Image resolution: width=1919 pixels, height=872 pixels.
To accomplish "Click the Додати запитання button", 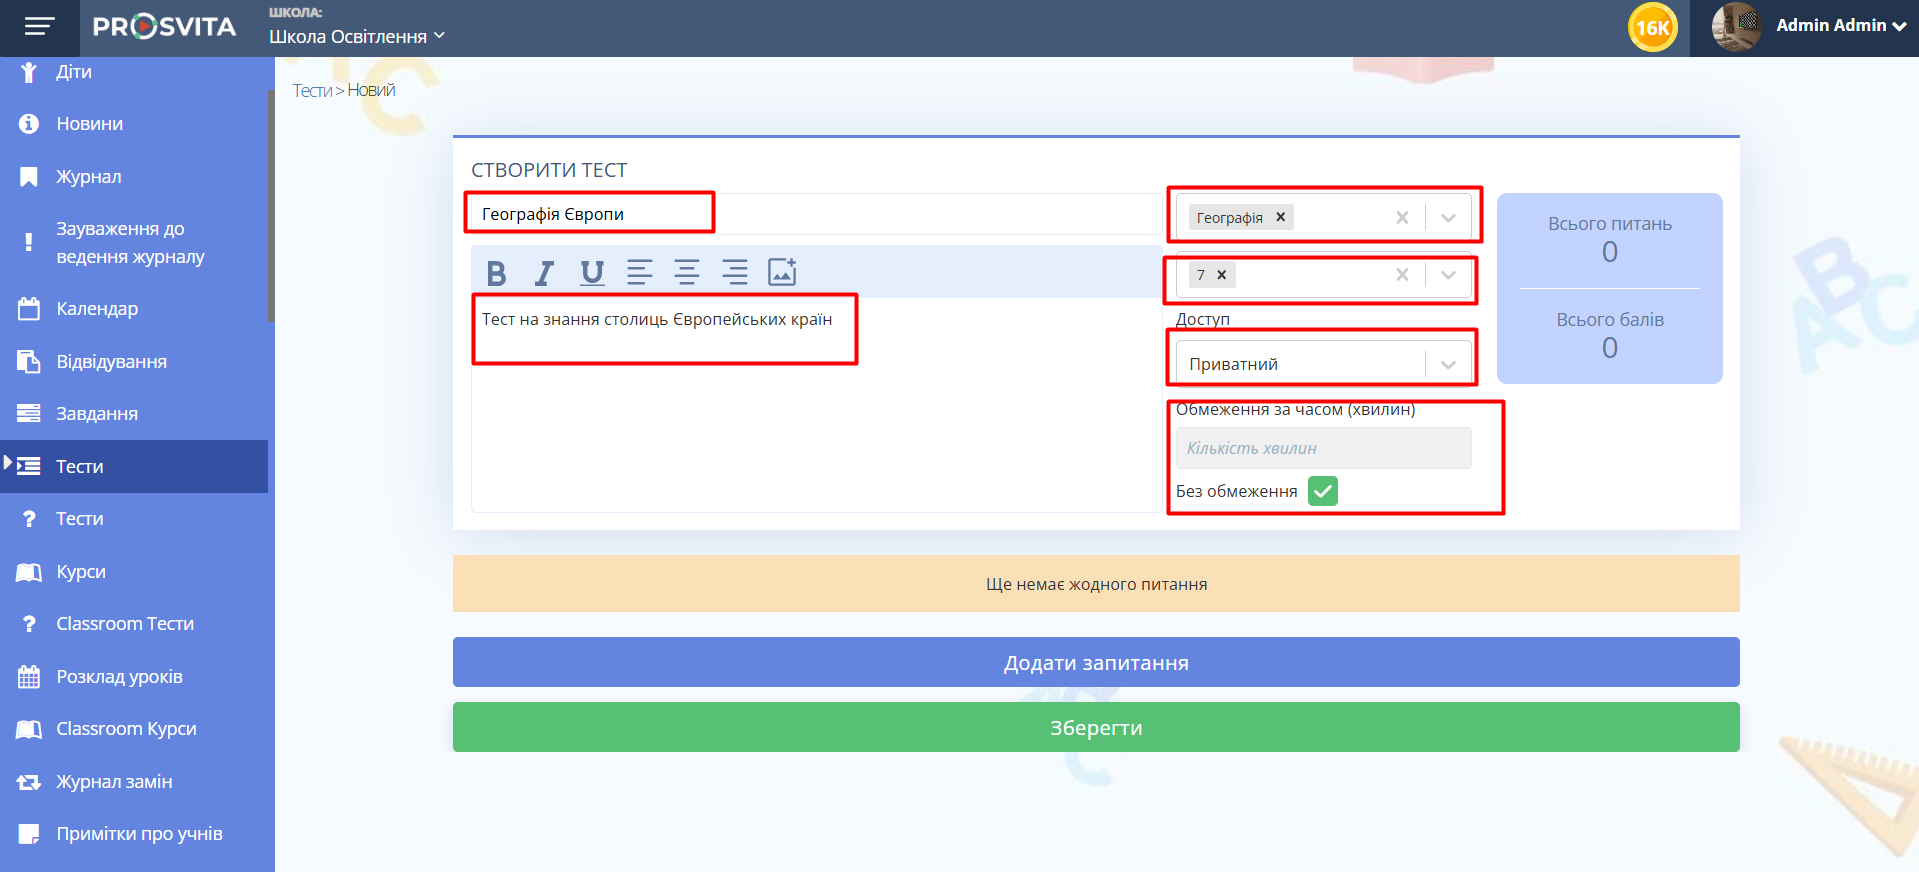I will [x=1096, y=662].
